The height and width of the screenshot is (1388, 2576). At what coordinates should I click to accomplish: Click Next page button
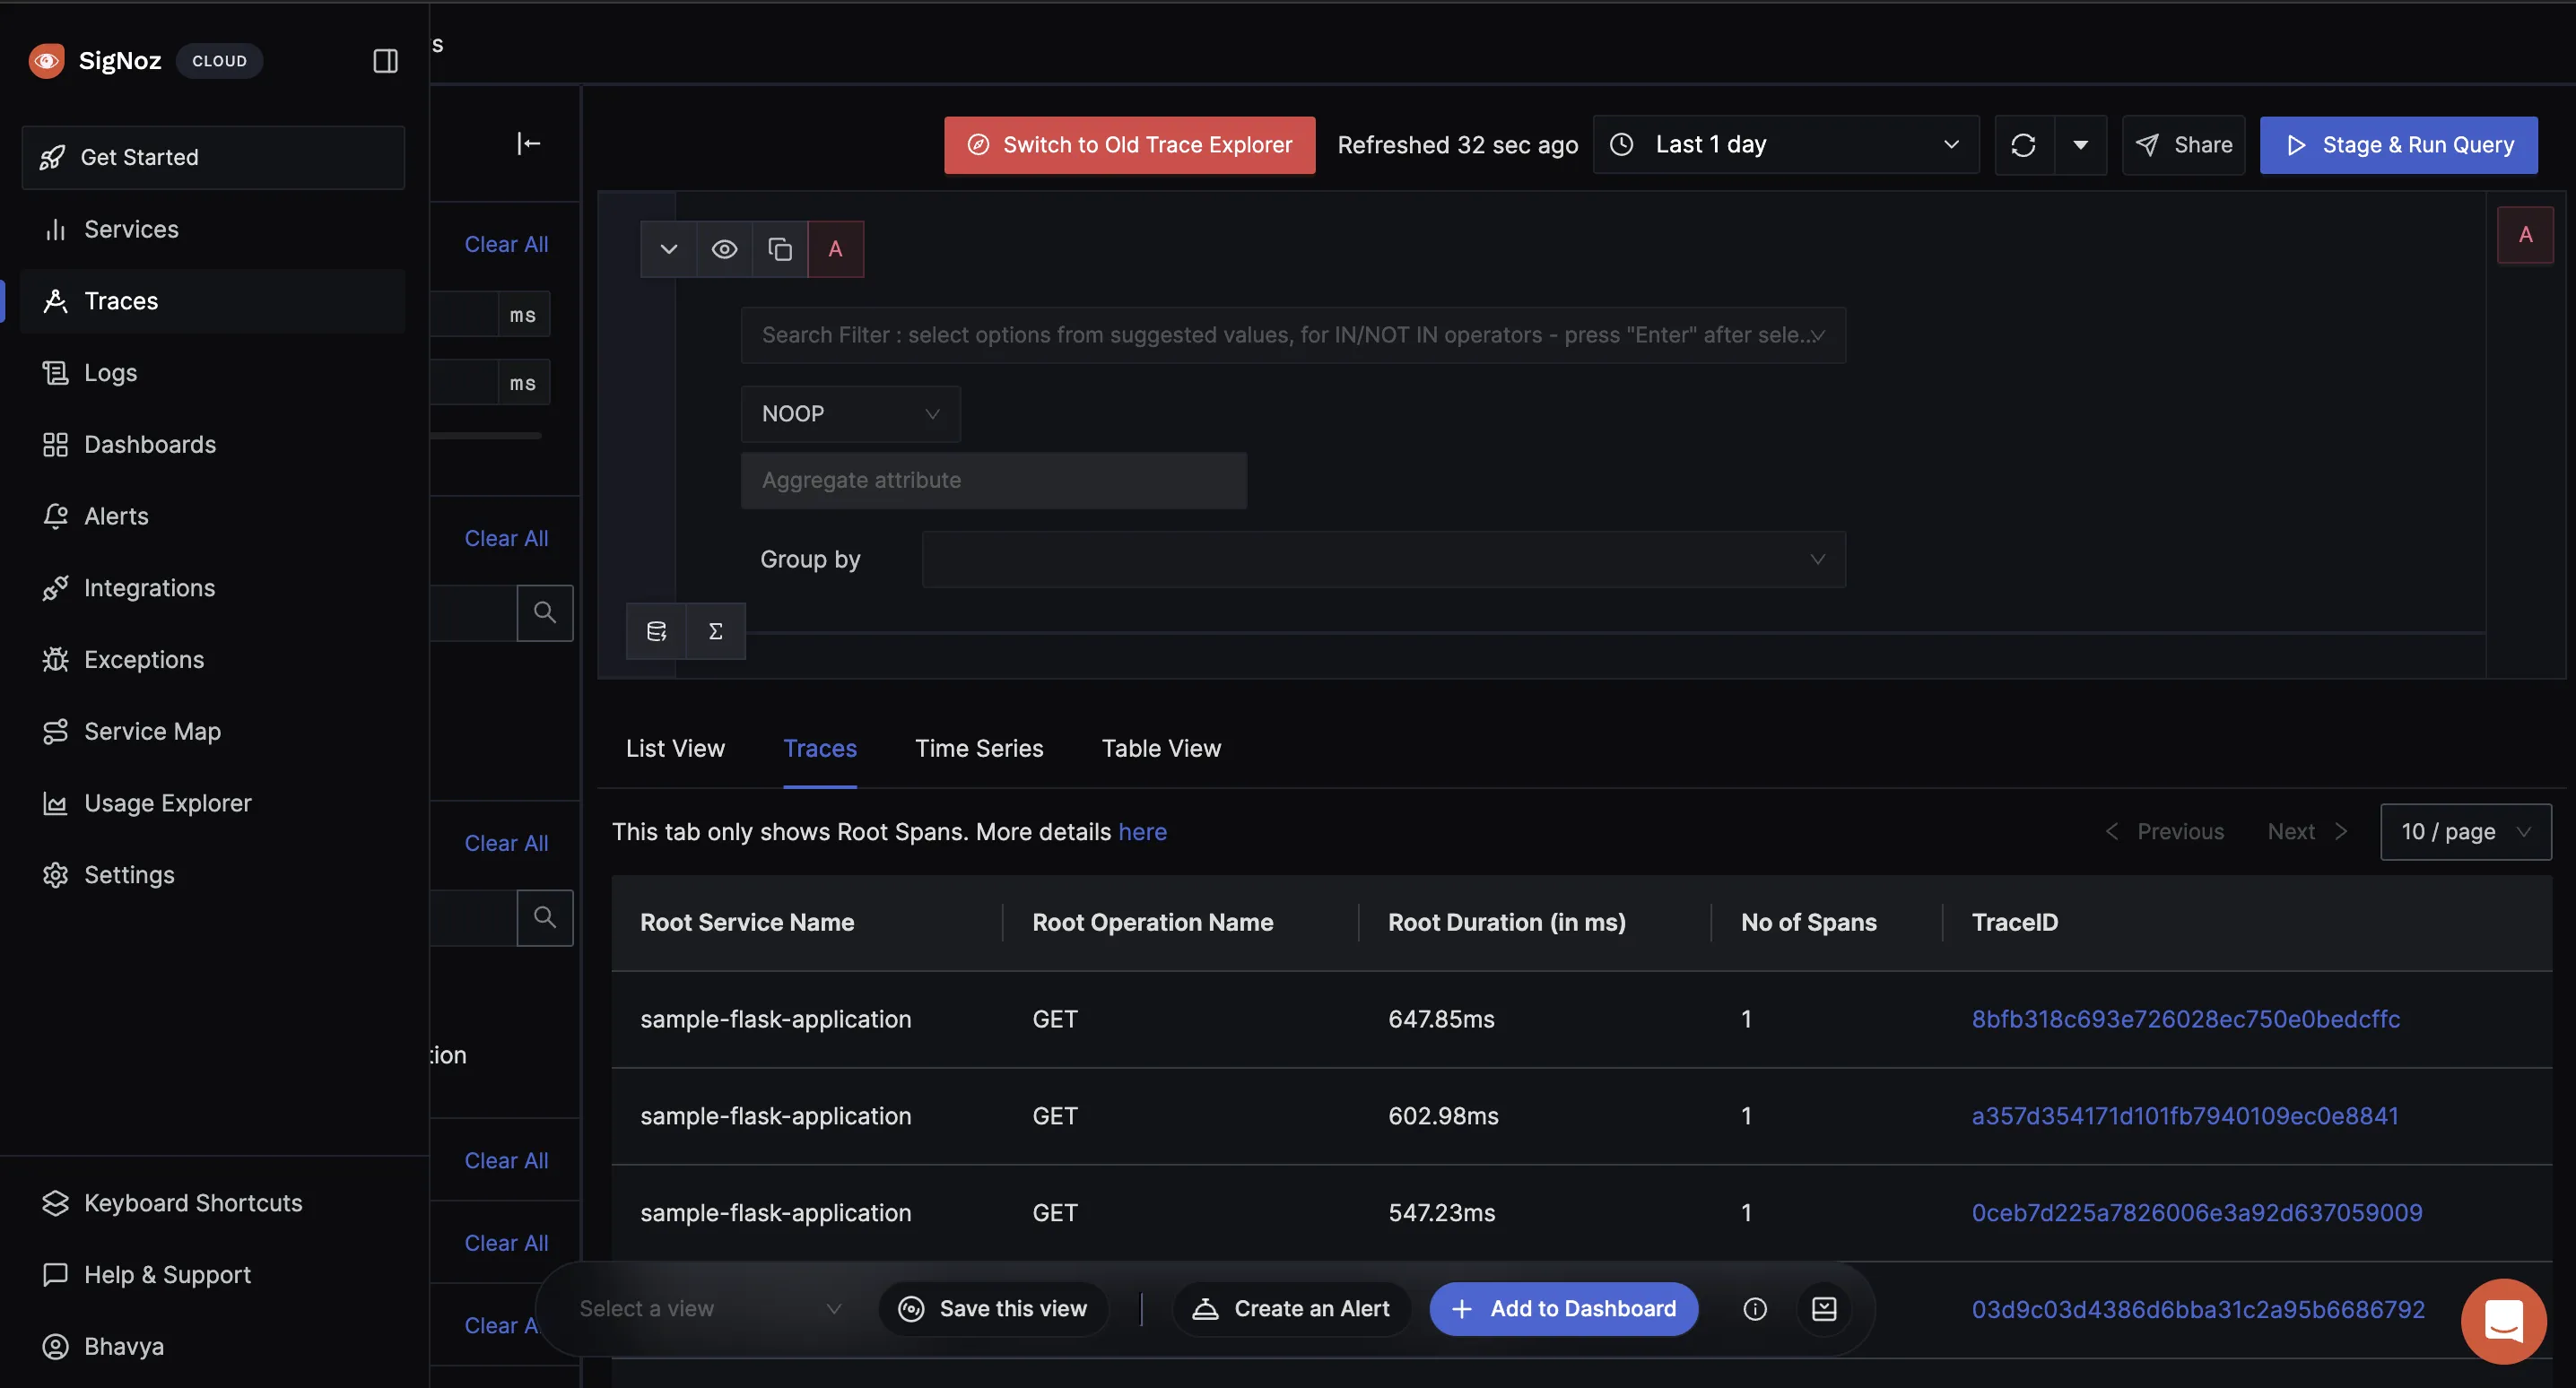tap(2307, 832)
